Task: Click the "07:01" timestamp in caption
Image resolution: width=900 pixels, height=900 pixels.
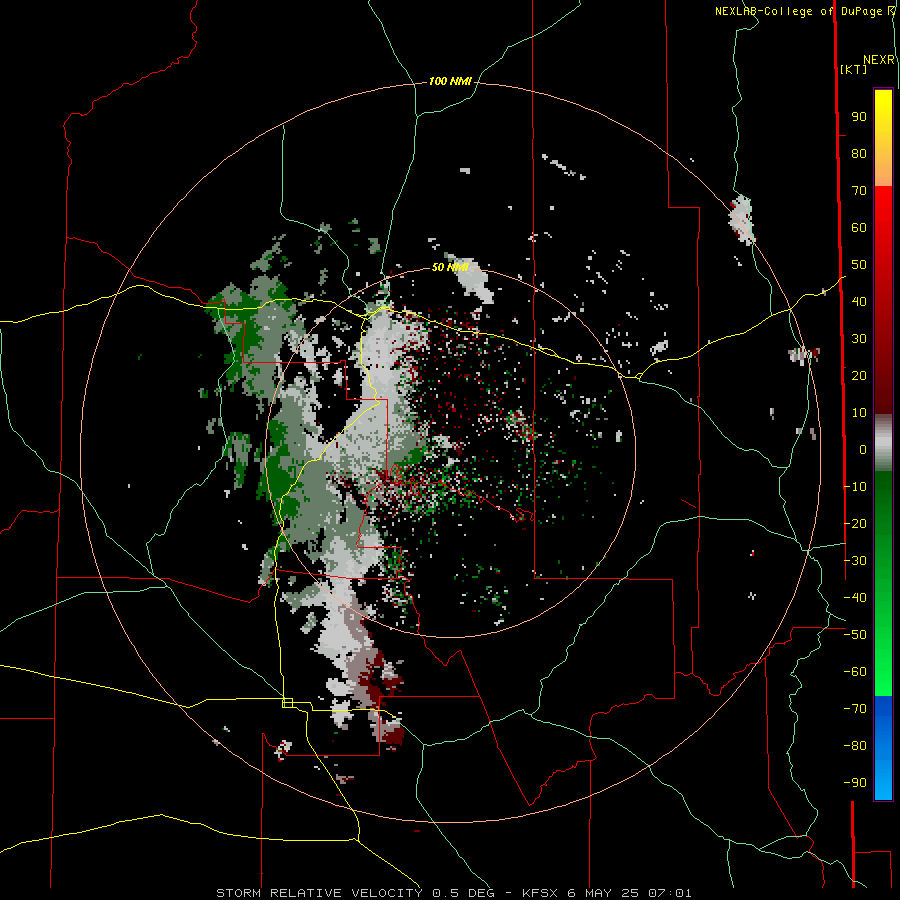Action: pos(669,893)
